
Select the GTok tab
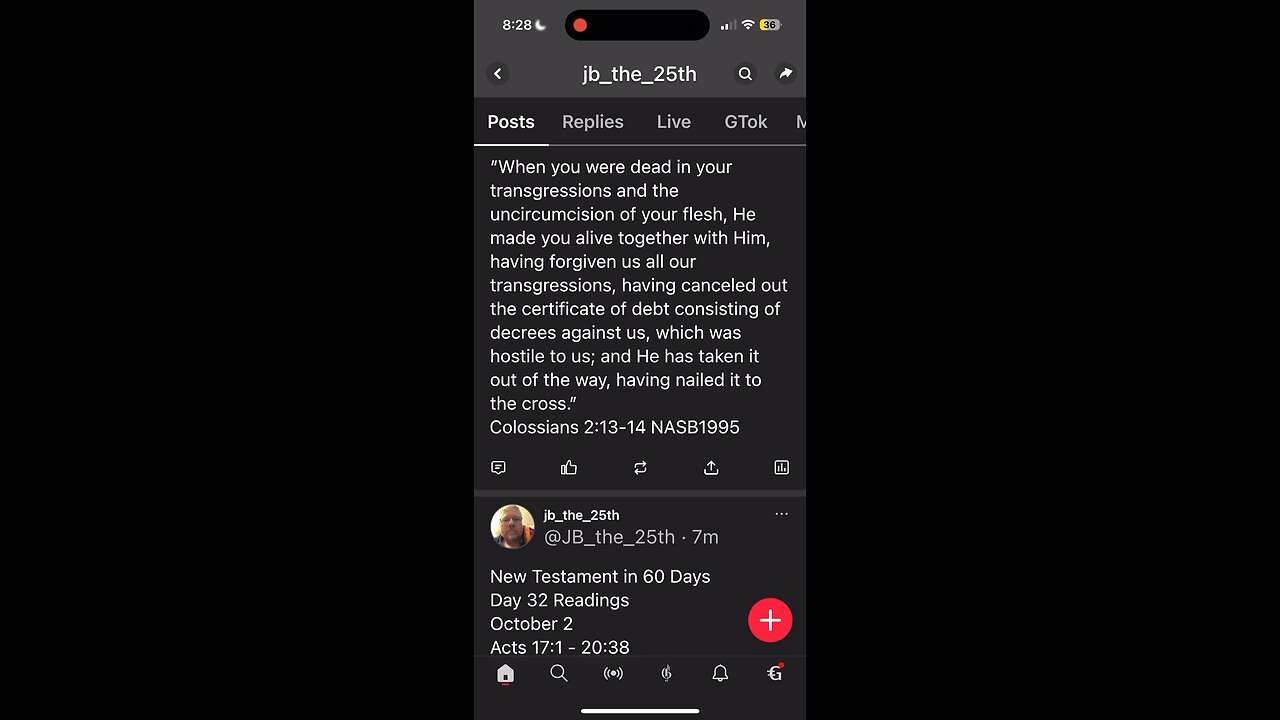coord(746,122)
